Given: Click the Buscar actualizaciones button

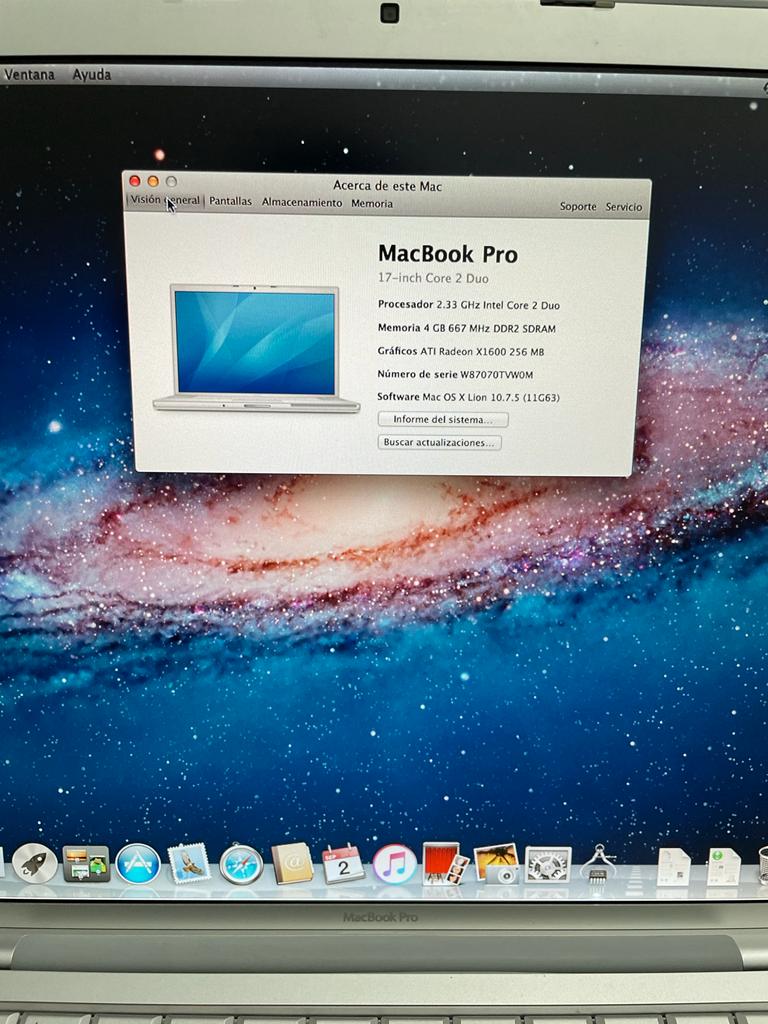Looking at the screenshot, I should click(440, 442).
